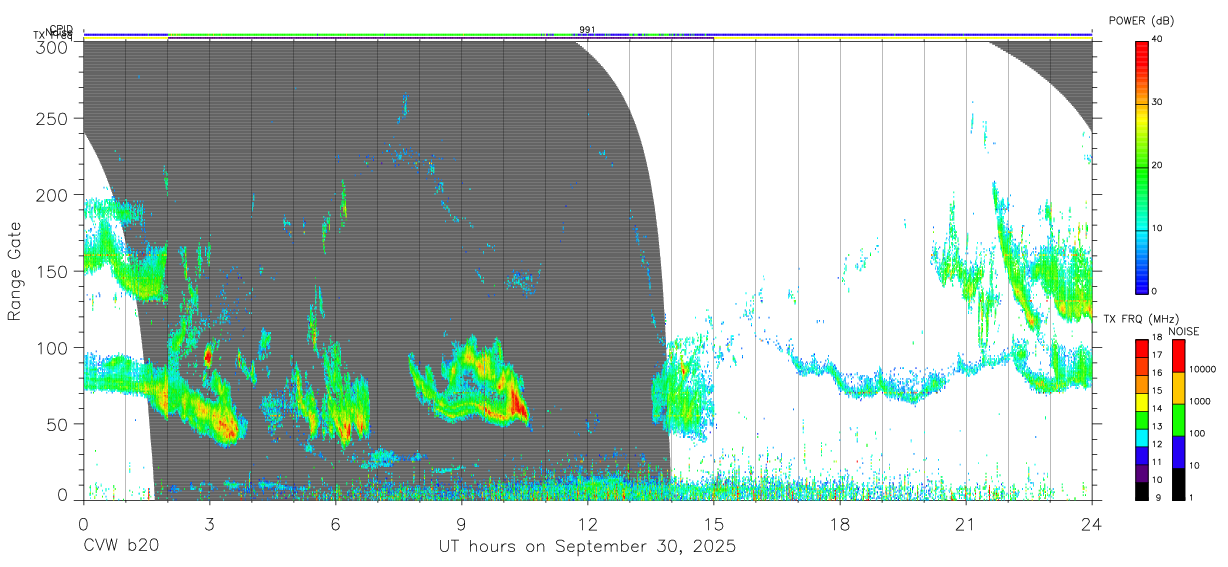
Task: Click the 100 tick on Range Gate axis
Action: coord(54,347)
